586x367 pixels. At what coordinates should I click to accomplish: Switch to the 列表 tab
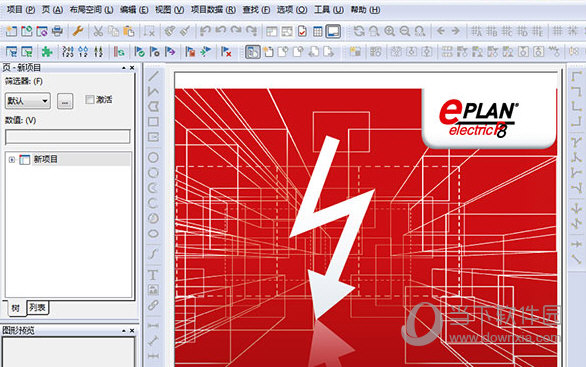coord(37,308)
